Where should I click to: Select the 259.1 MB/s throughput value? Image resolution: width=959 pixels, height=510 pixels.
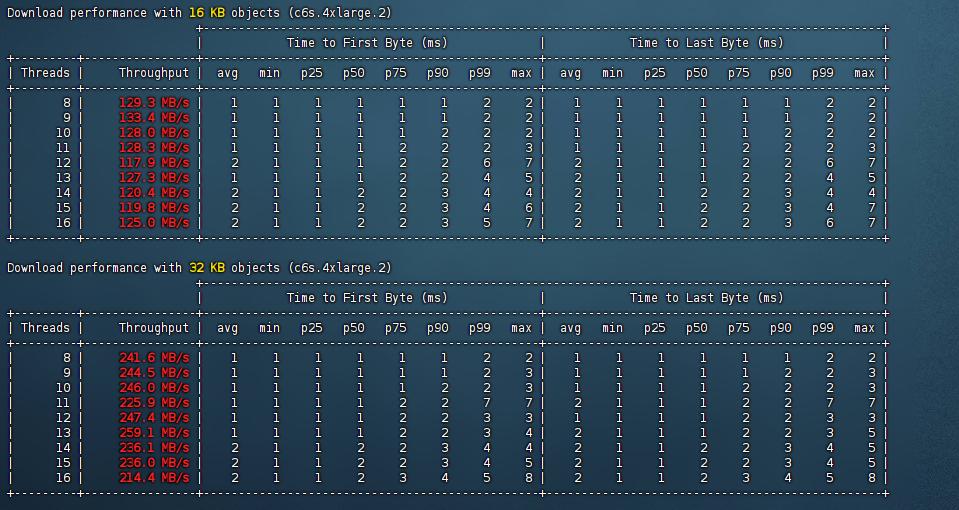click(154, 432)
